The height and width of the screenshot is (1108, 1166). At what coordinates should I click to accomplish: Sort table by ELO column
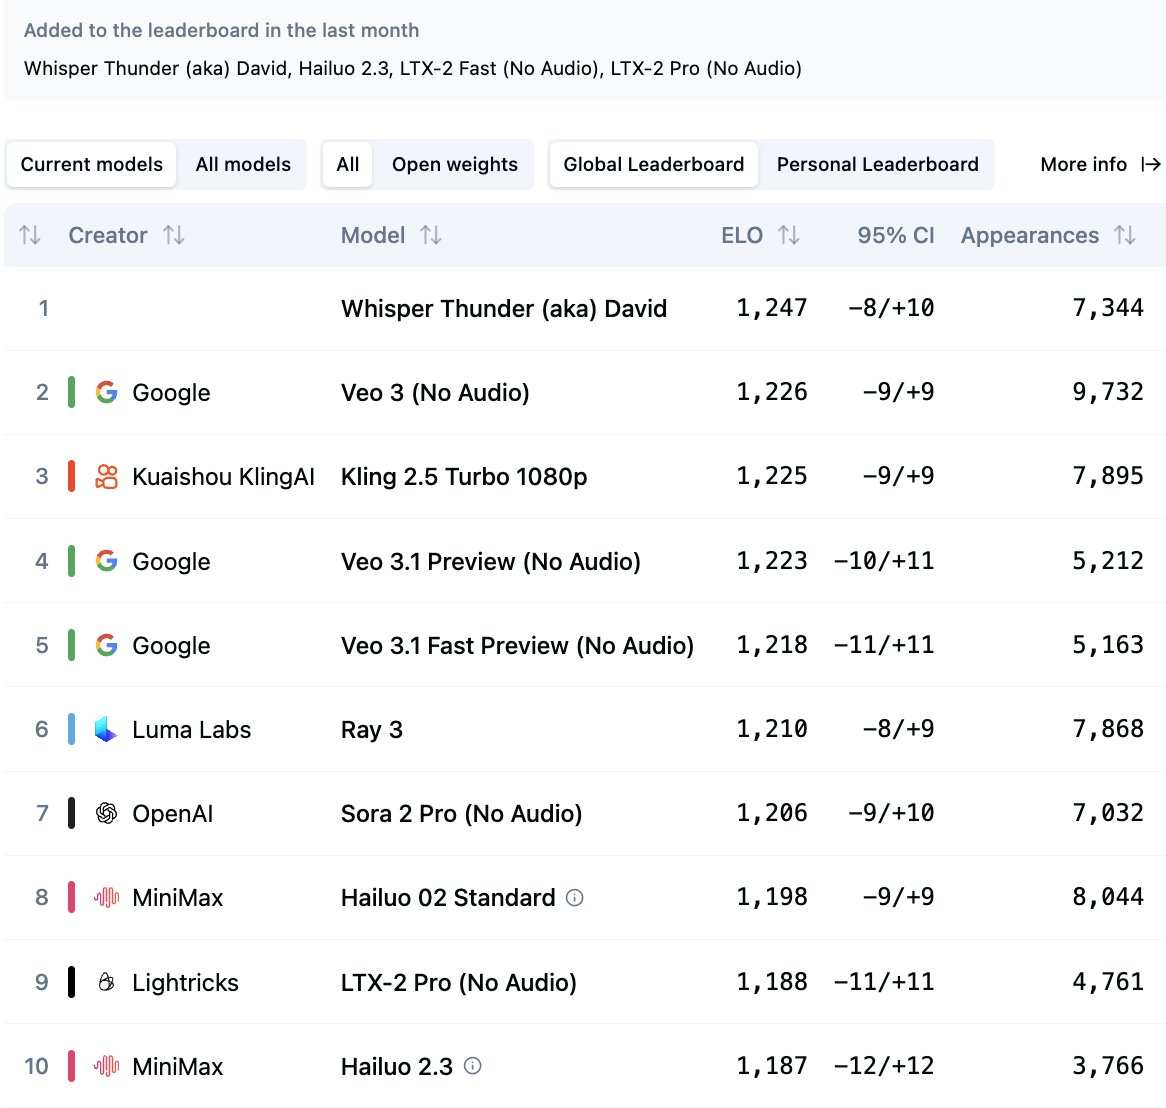tap(789, 236)
